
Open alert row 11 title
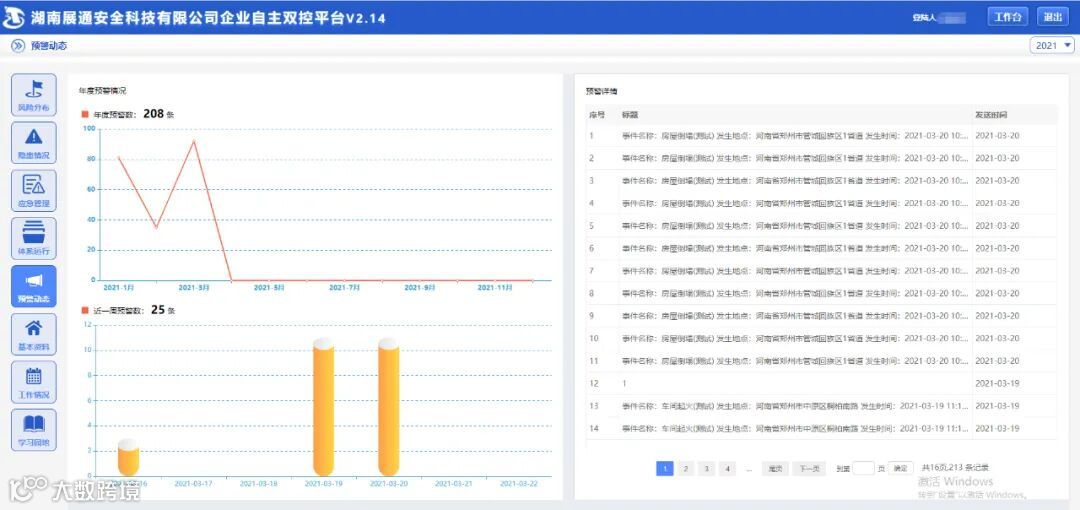pos(795,361)
